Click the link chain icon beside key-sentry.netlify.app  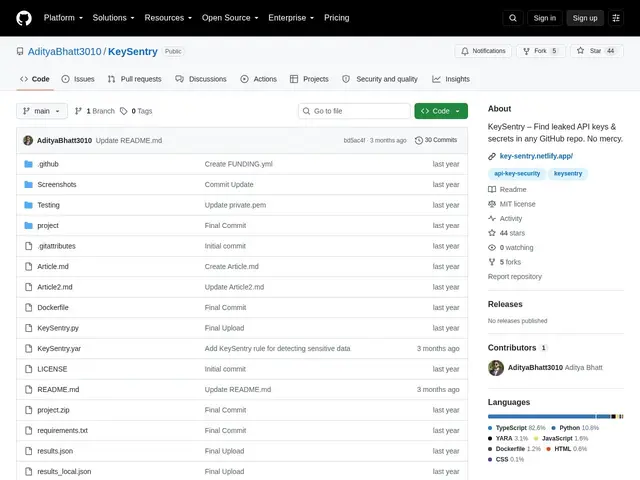click(492, 156)
